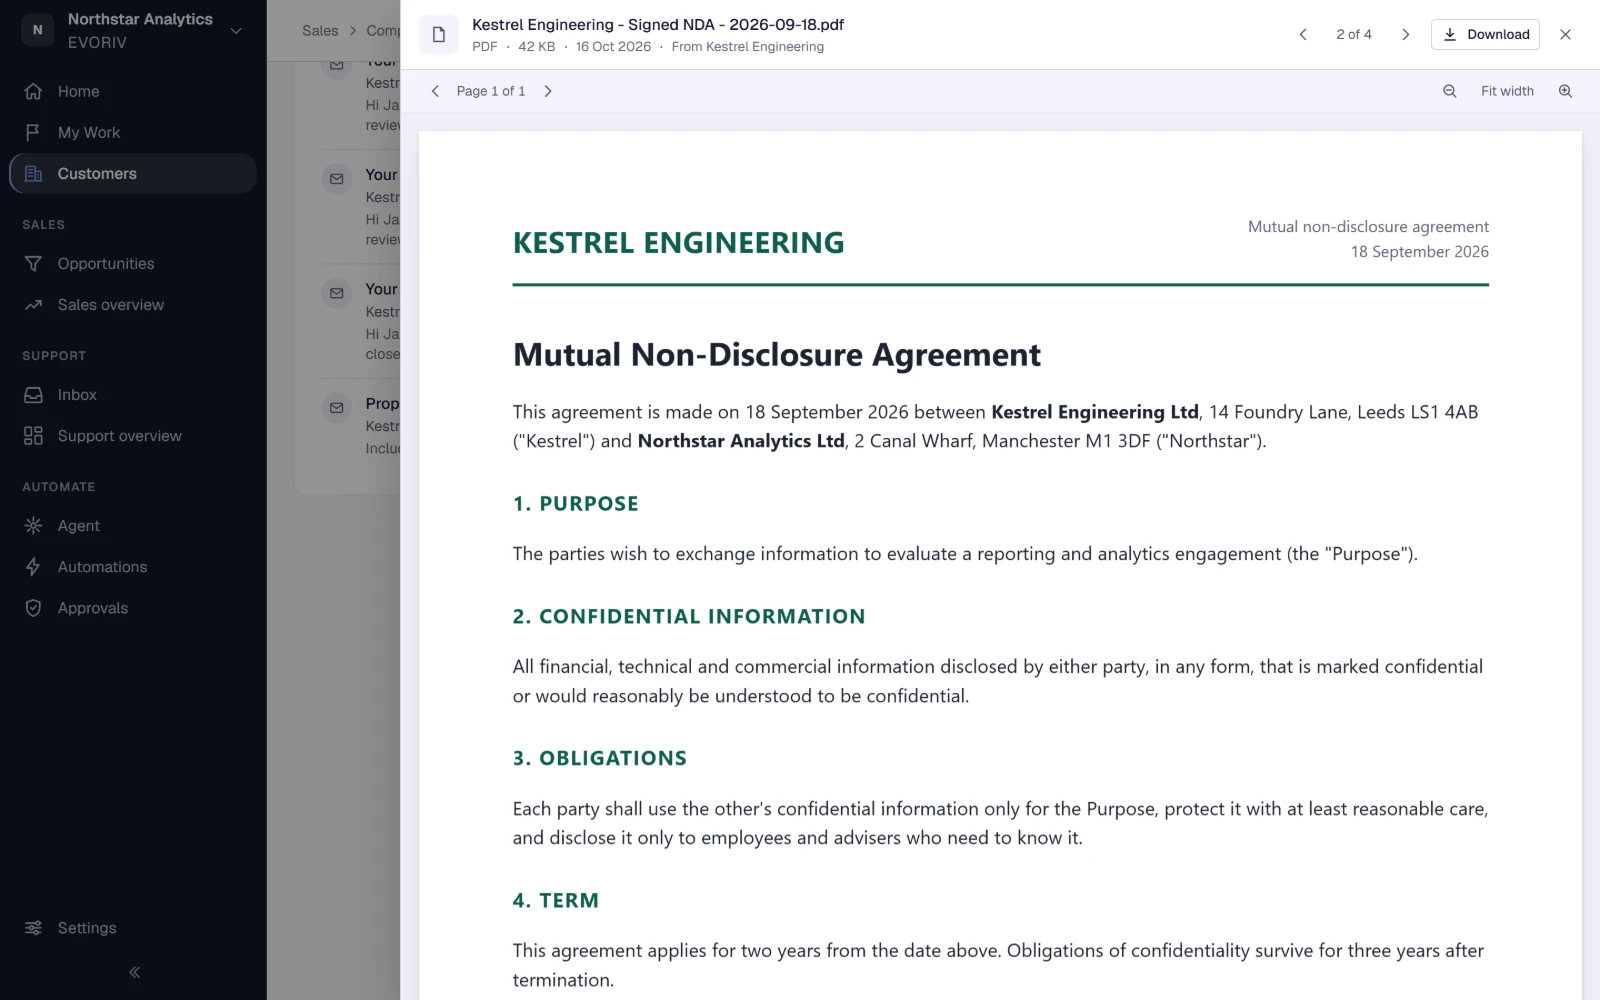Click the Mutual Non-Disclosure Agreement heading
This screenshot has width=1600, height=1000.
[777, 354]
